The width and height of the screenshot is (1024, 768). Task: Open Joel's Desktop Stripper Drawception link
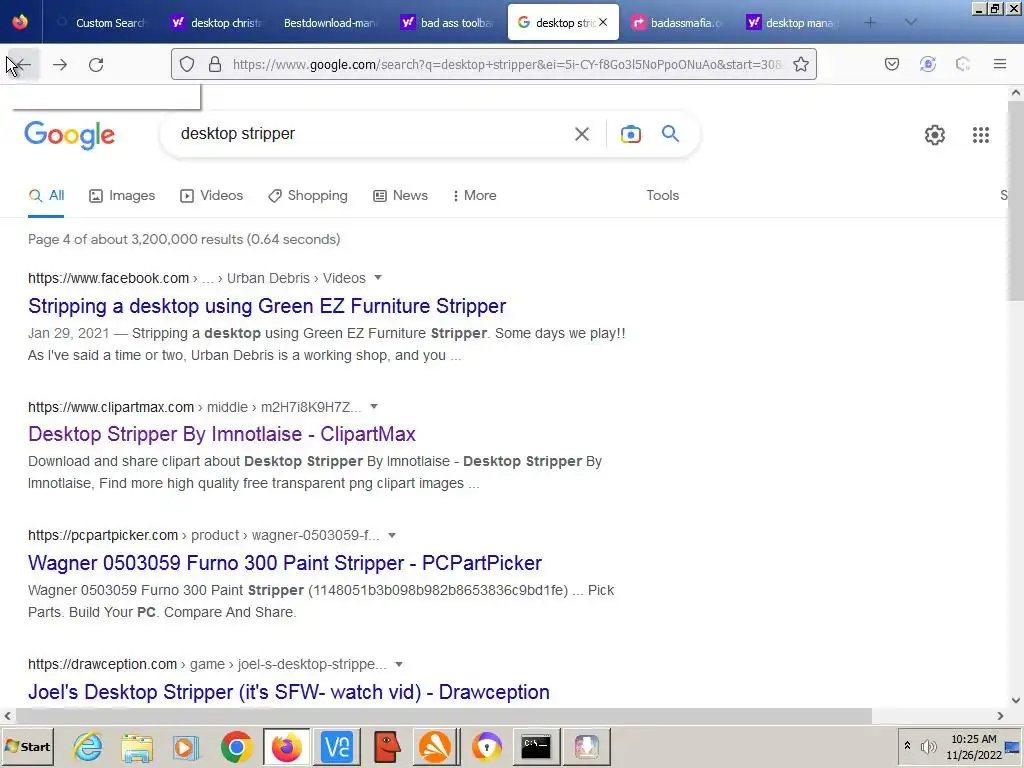point(289,692)
